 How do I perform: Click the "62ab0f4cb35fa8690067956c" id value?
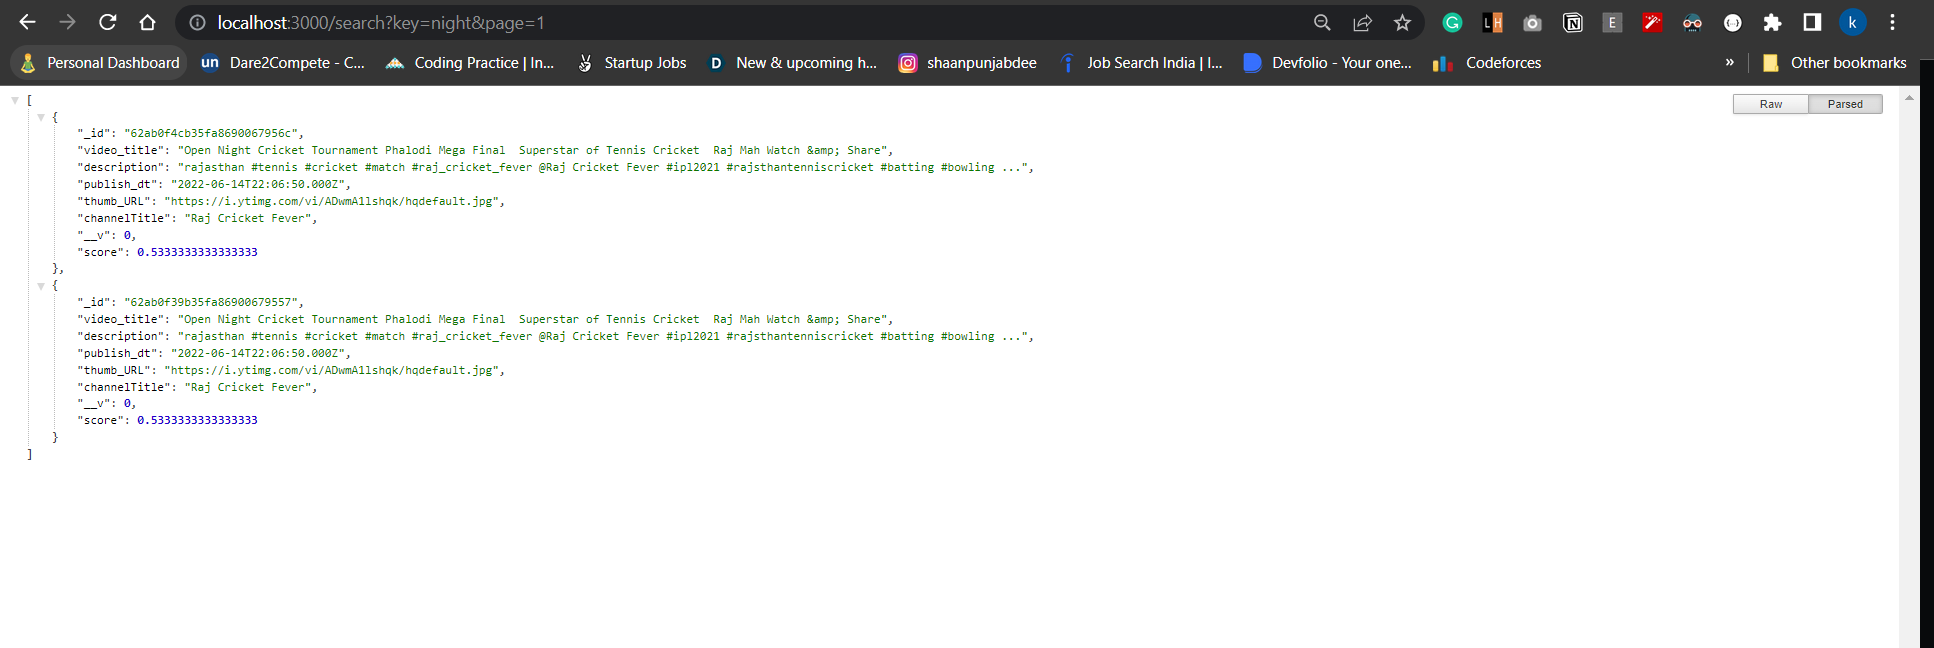210,133
